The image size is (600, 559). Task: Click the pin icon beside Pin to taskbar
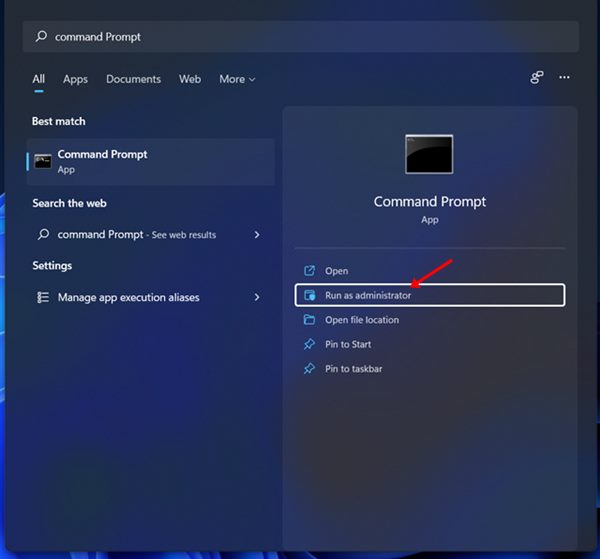click(309, 368)
